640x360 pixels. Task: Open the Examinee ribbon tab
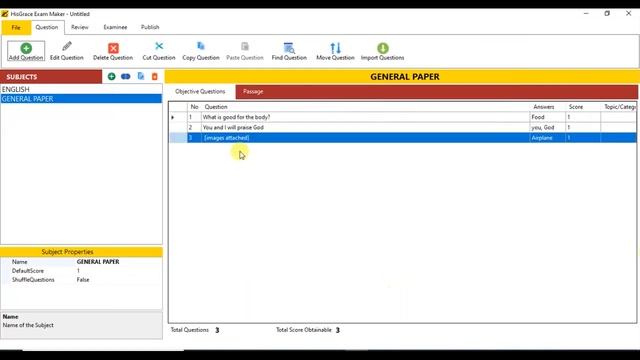coord(115,27)
